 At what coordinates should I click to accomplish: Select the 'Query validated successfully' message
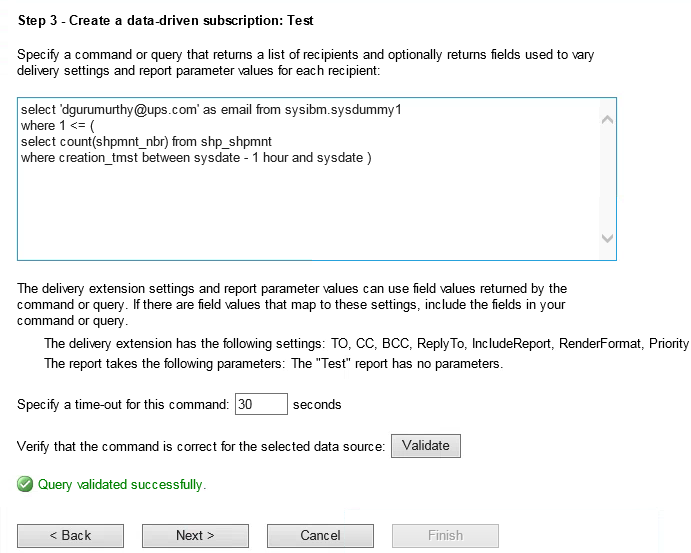(x=122, y=484)
